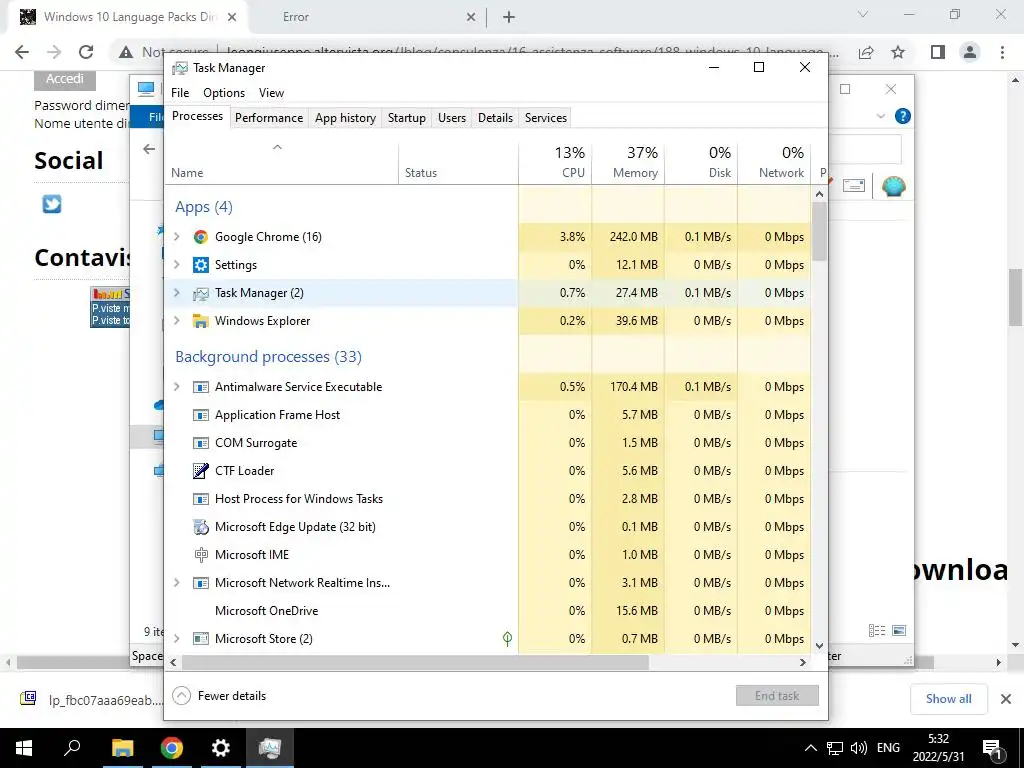Click the Application Frame Host icon
This screenshot has width=1024, height=768.
coord(200,415)
